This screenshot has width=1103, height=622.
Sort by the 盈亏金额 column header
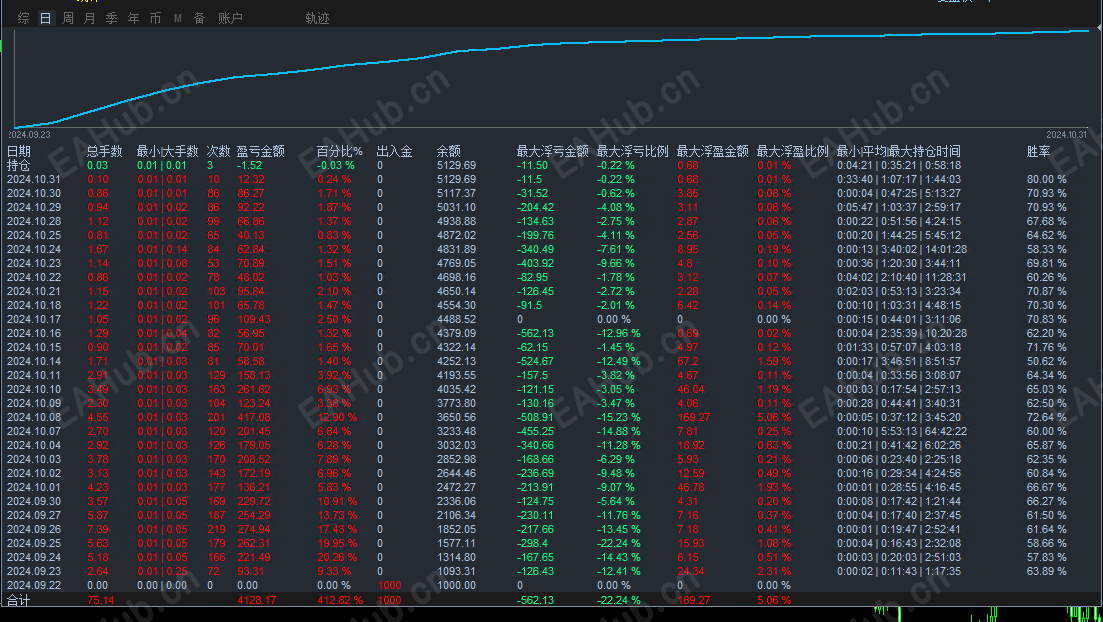click(260, 151)
